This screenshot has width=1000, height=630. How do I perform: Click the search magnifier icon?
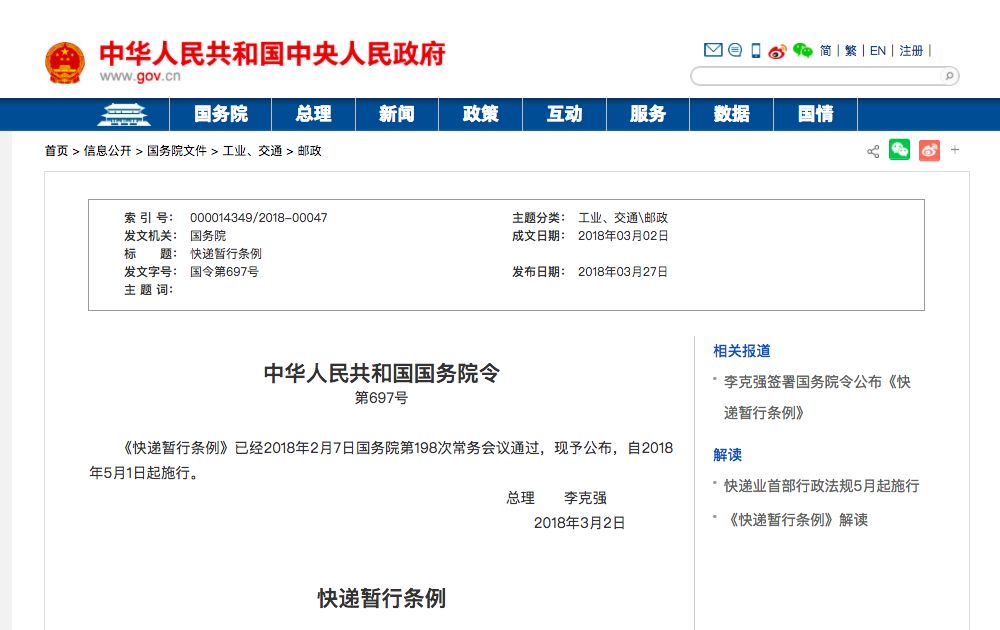coord(949,76)
